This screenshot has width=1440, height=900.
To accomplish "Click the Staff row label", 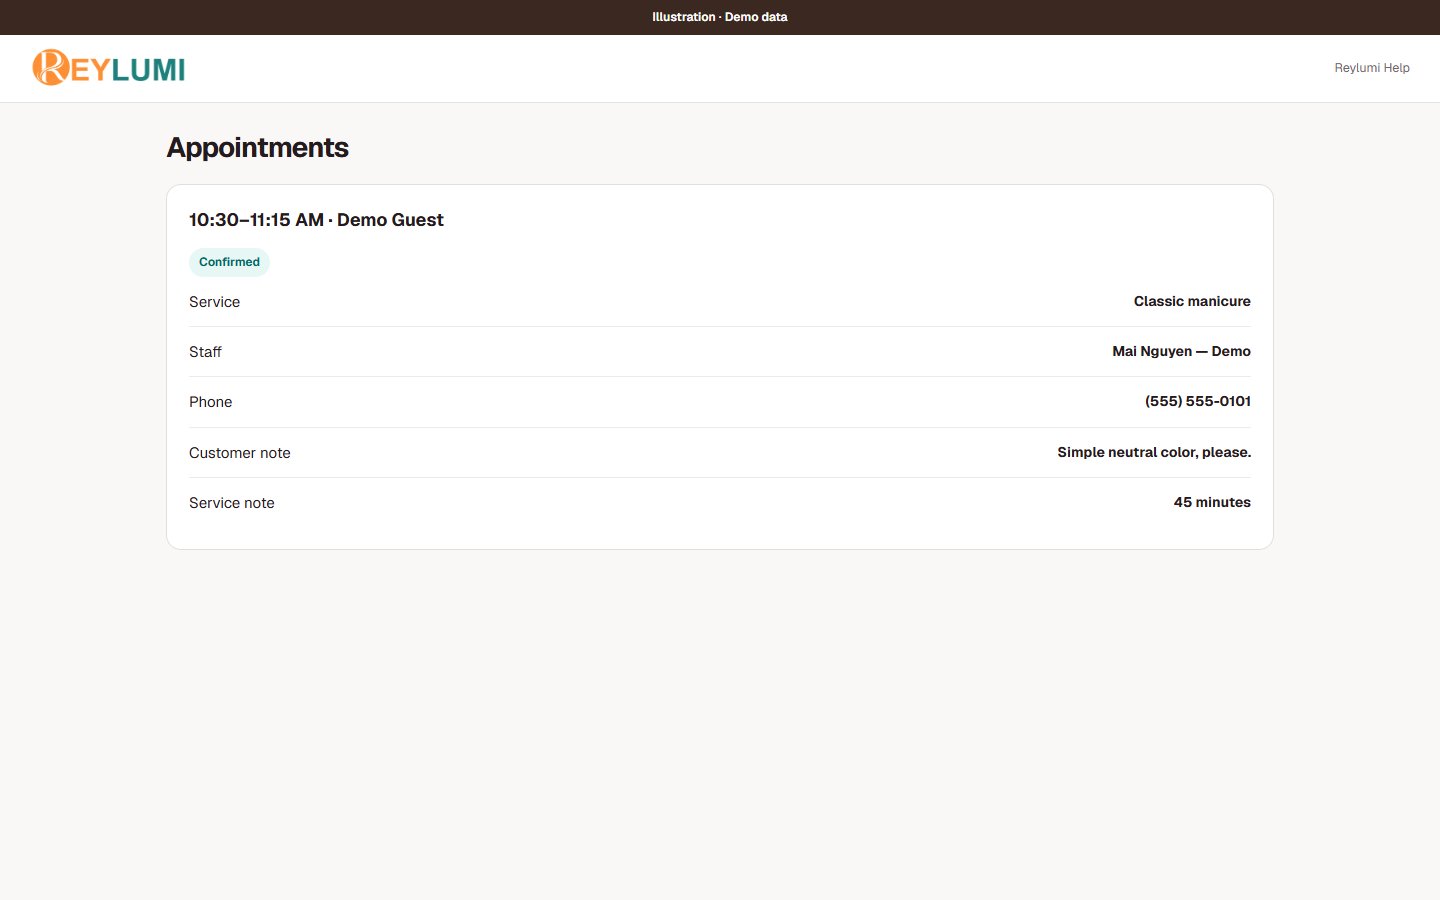I will (x=205, y=352).
